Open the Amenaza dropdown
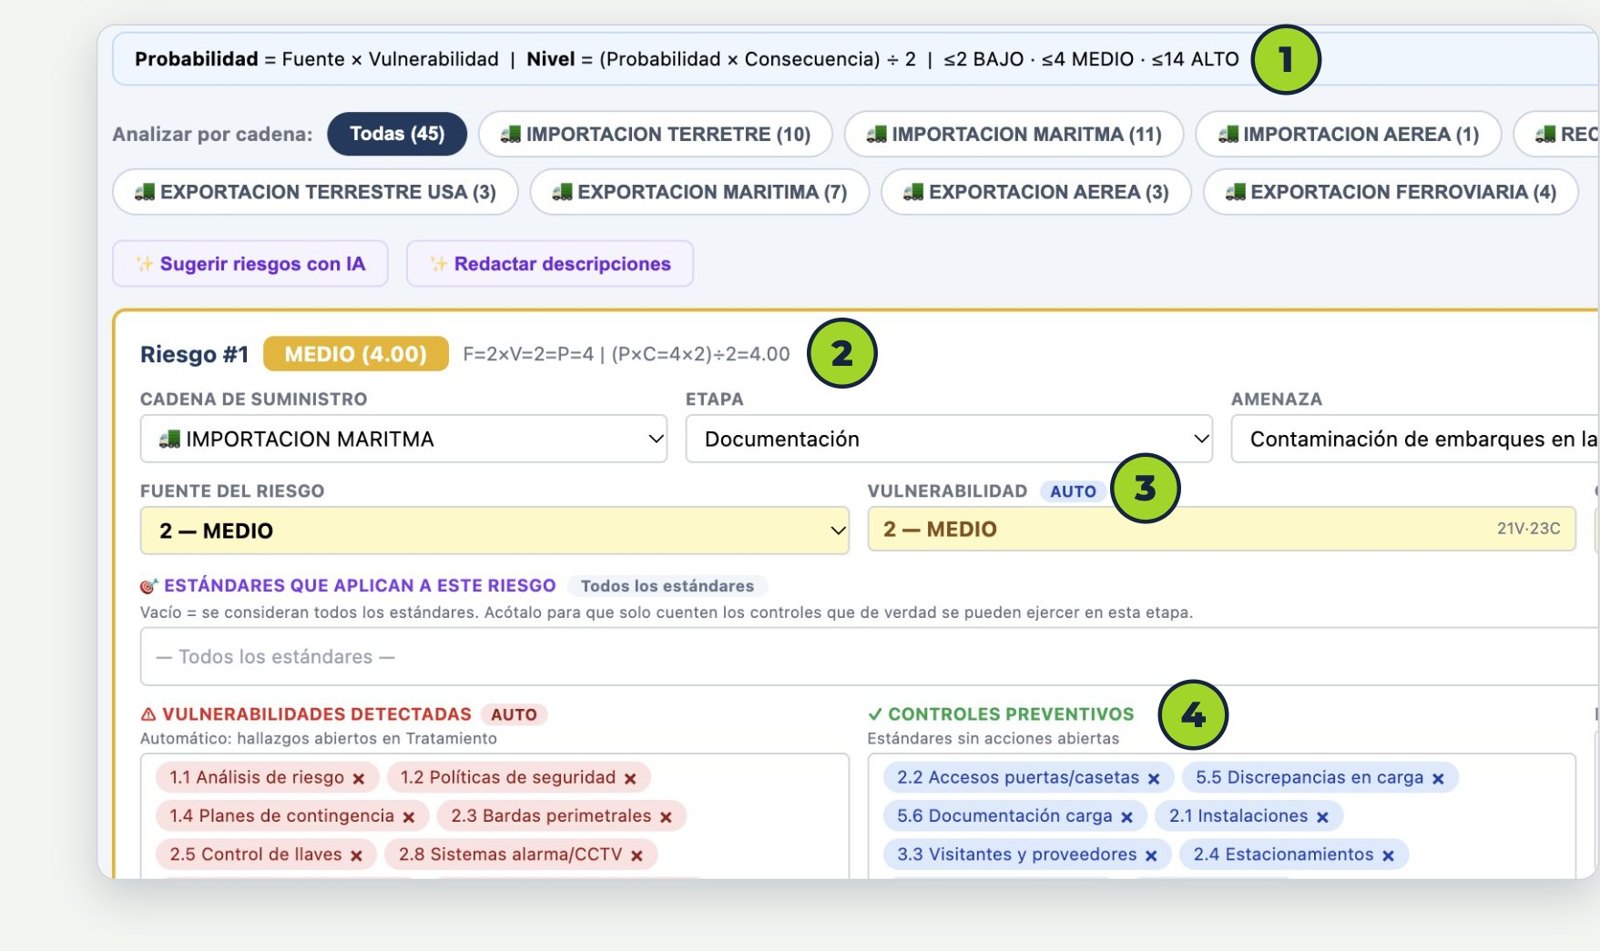The height and width of the screenshot is (951, 1600). [x=1415, y=439]
